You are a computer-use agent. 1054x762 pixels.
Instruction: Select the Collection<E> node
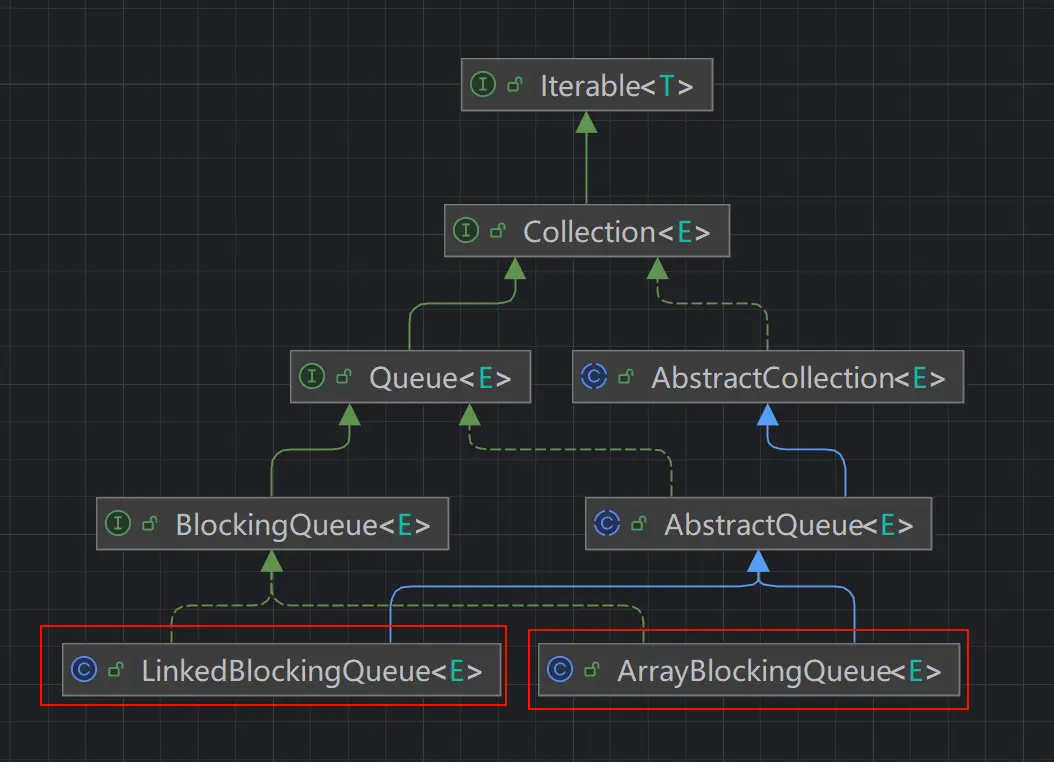587,230
